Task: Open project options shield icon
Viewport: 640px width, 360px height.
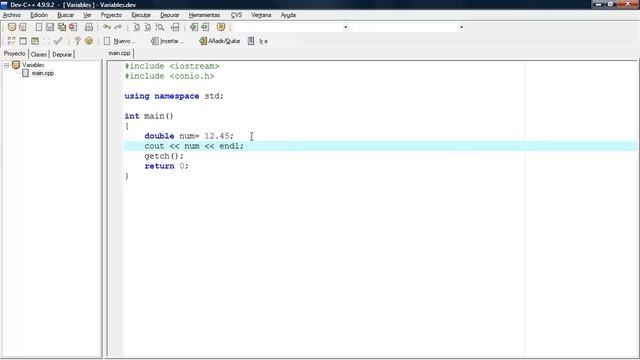Action: 221,27
